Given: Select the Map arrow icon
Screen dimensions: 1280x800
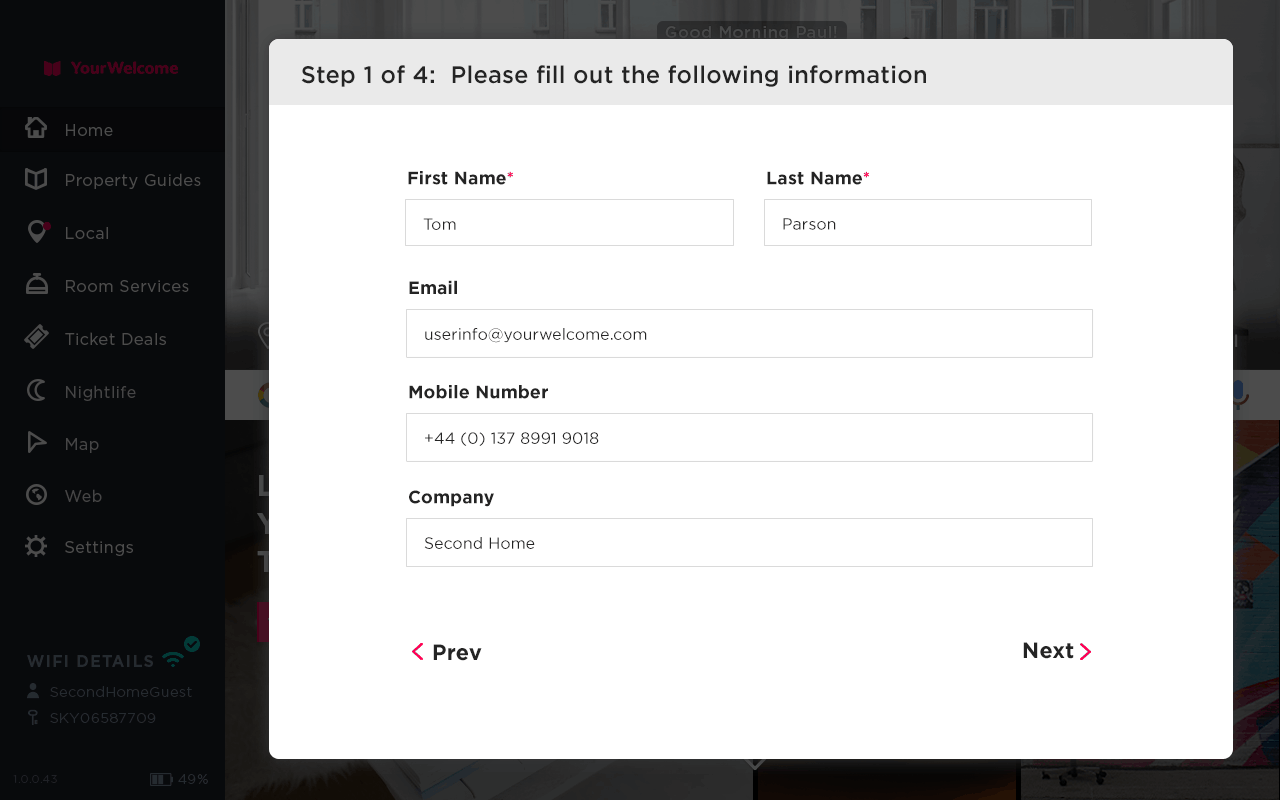Looking at the screenshot, I should pos(36,443).
